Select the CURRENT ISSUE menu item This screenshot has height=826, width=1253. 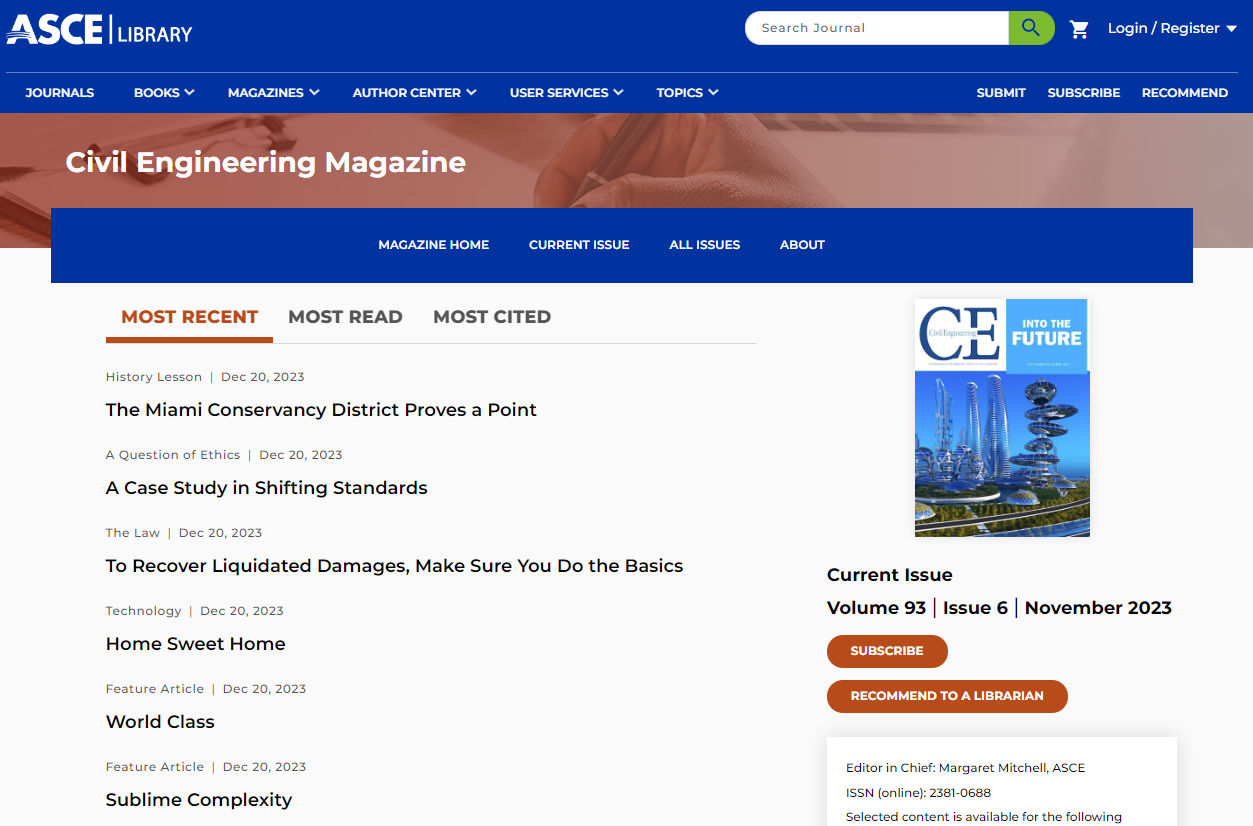[x=579, y=244]
